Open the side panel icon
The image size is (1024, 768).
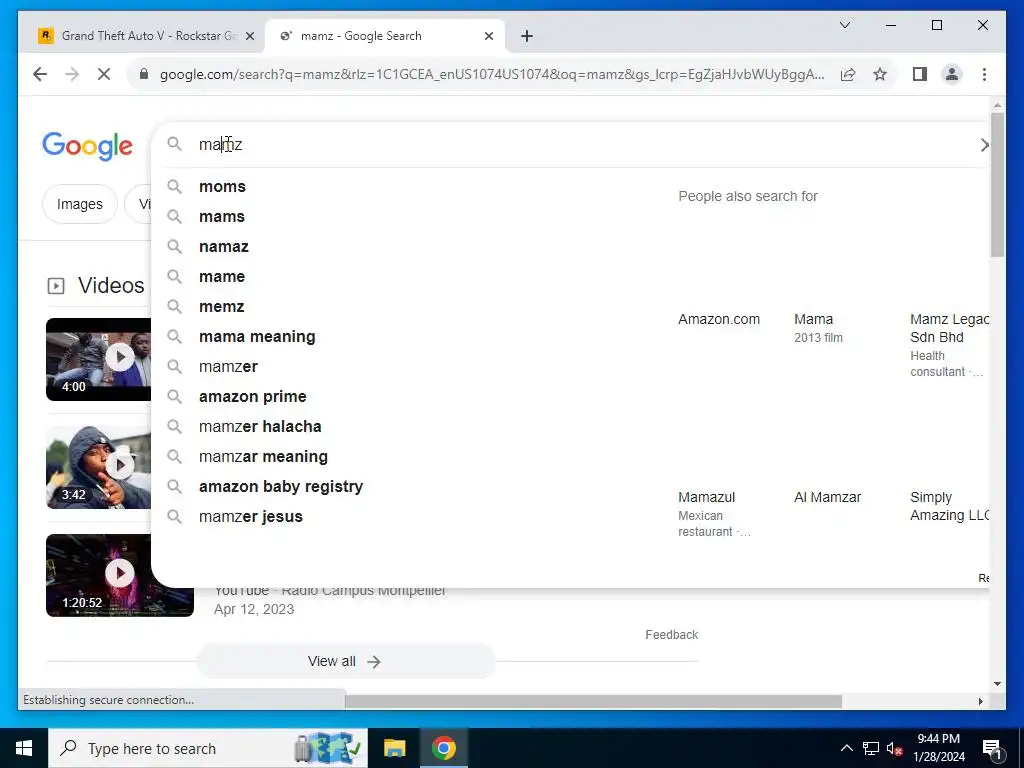click(x=920, y=74)
